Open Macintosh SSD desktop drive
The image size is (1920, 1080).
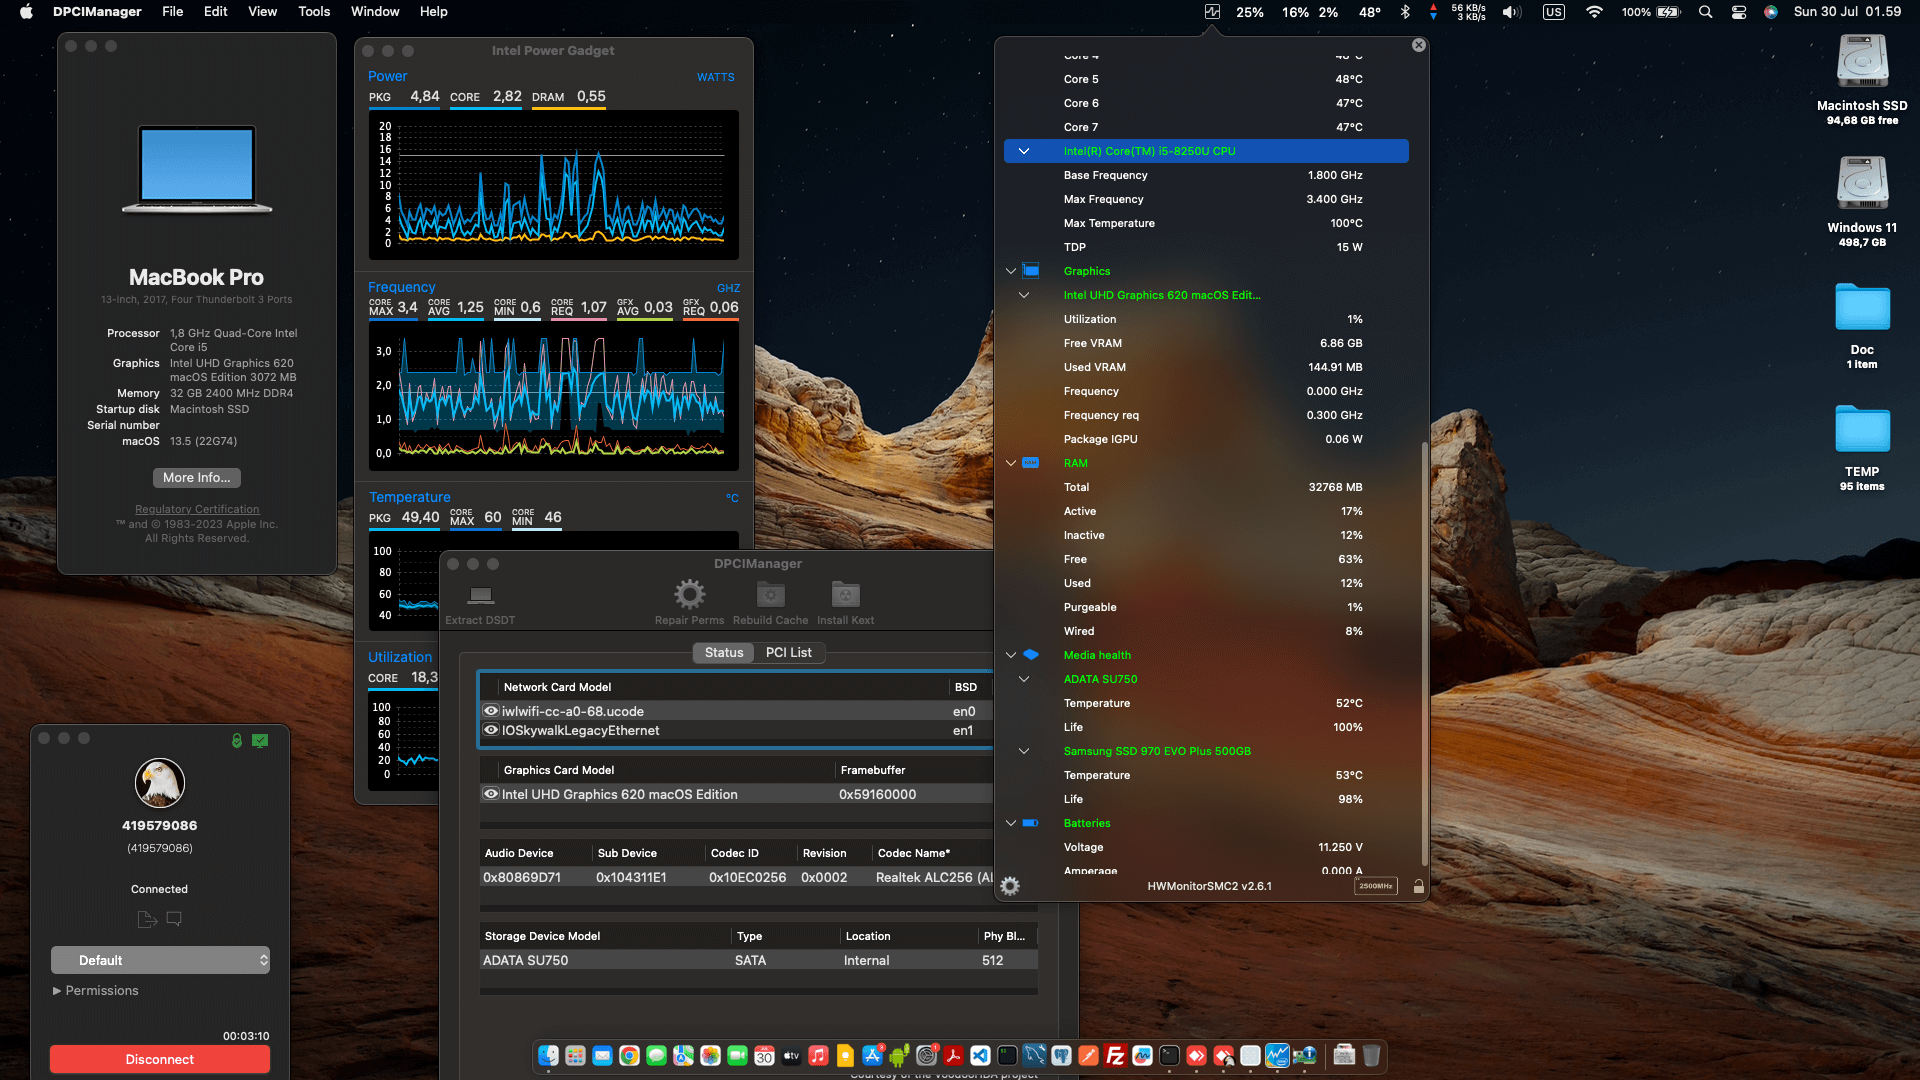tap(1862, 62)
